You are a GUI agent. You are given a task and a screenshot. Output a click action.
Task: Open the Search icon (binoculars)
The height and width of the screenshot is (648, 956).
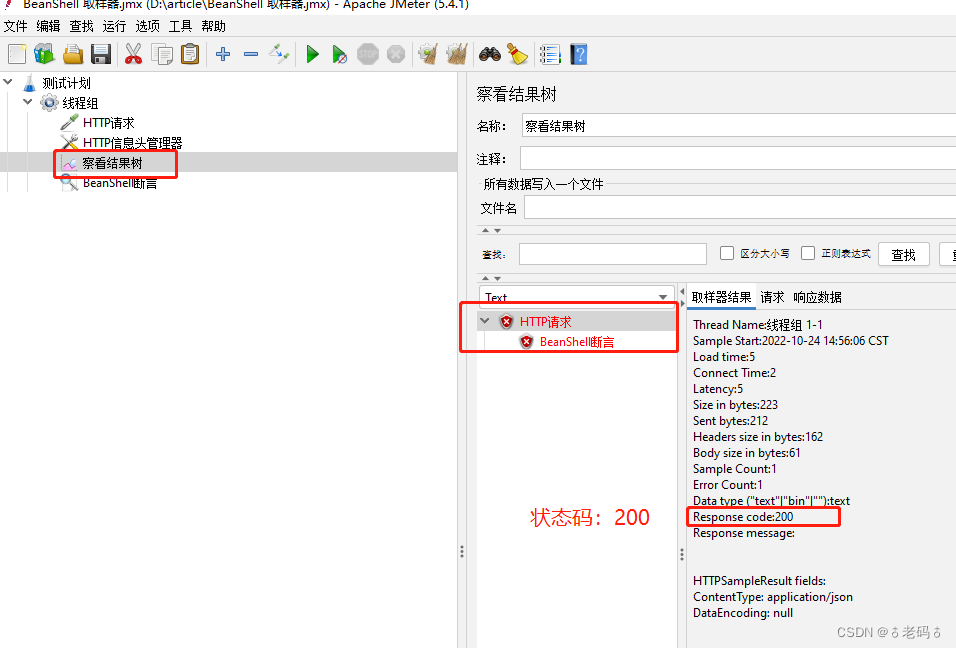[489, 54]
